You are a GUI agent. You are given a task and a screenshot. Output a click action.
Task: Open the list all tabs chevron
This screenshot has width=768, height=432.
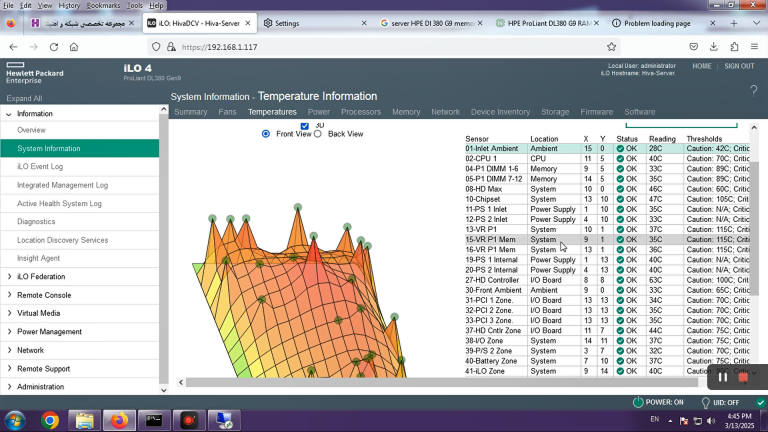[x=756, y=23]
